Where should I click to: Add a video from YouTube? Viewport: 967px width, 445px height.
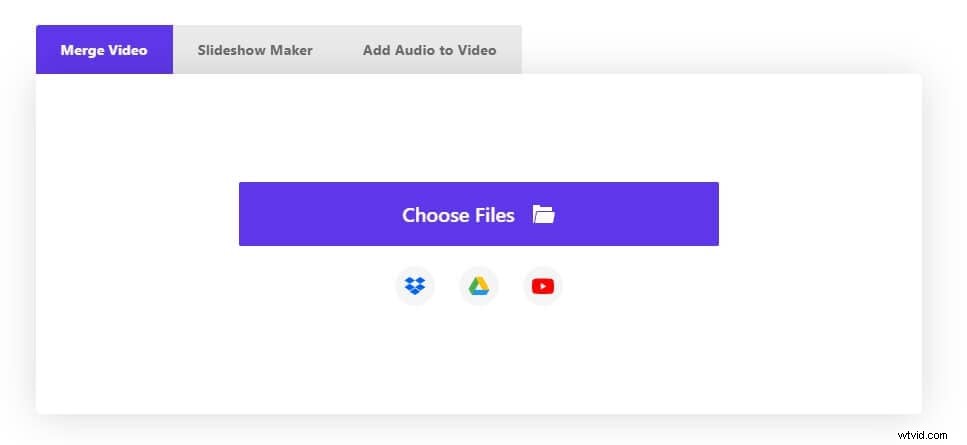pyautogui.click(x=543, y=286)
